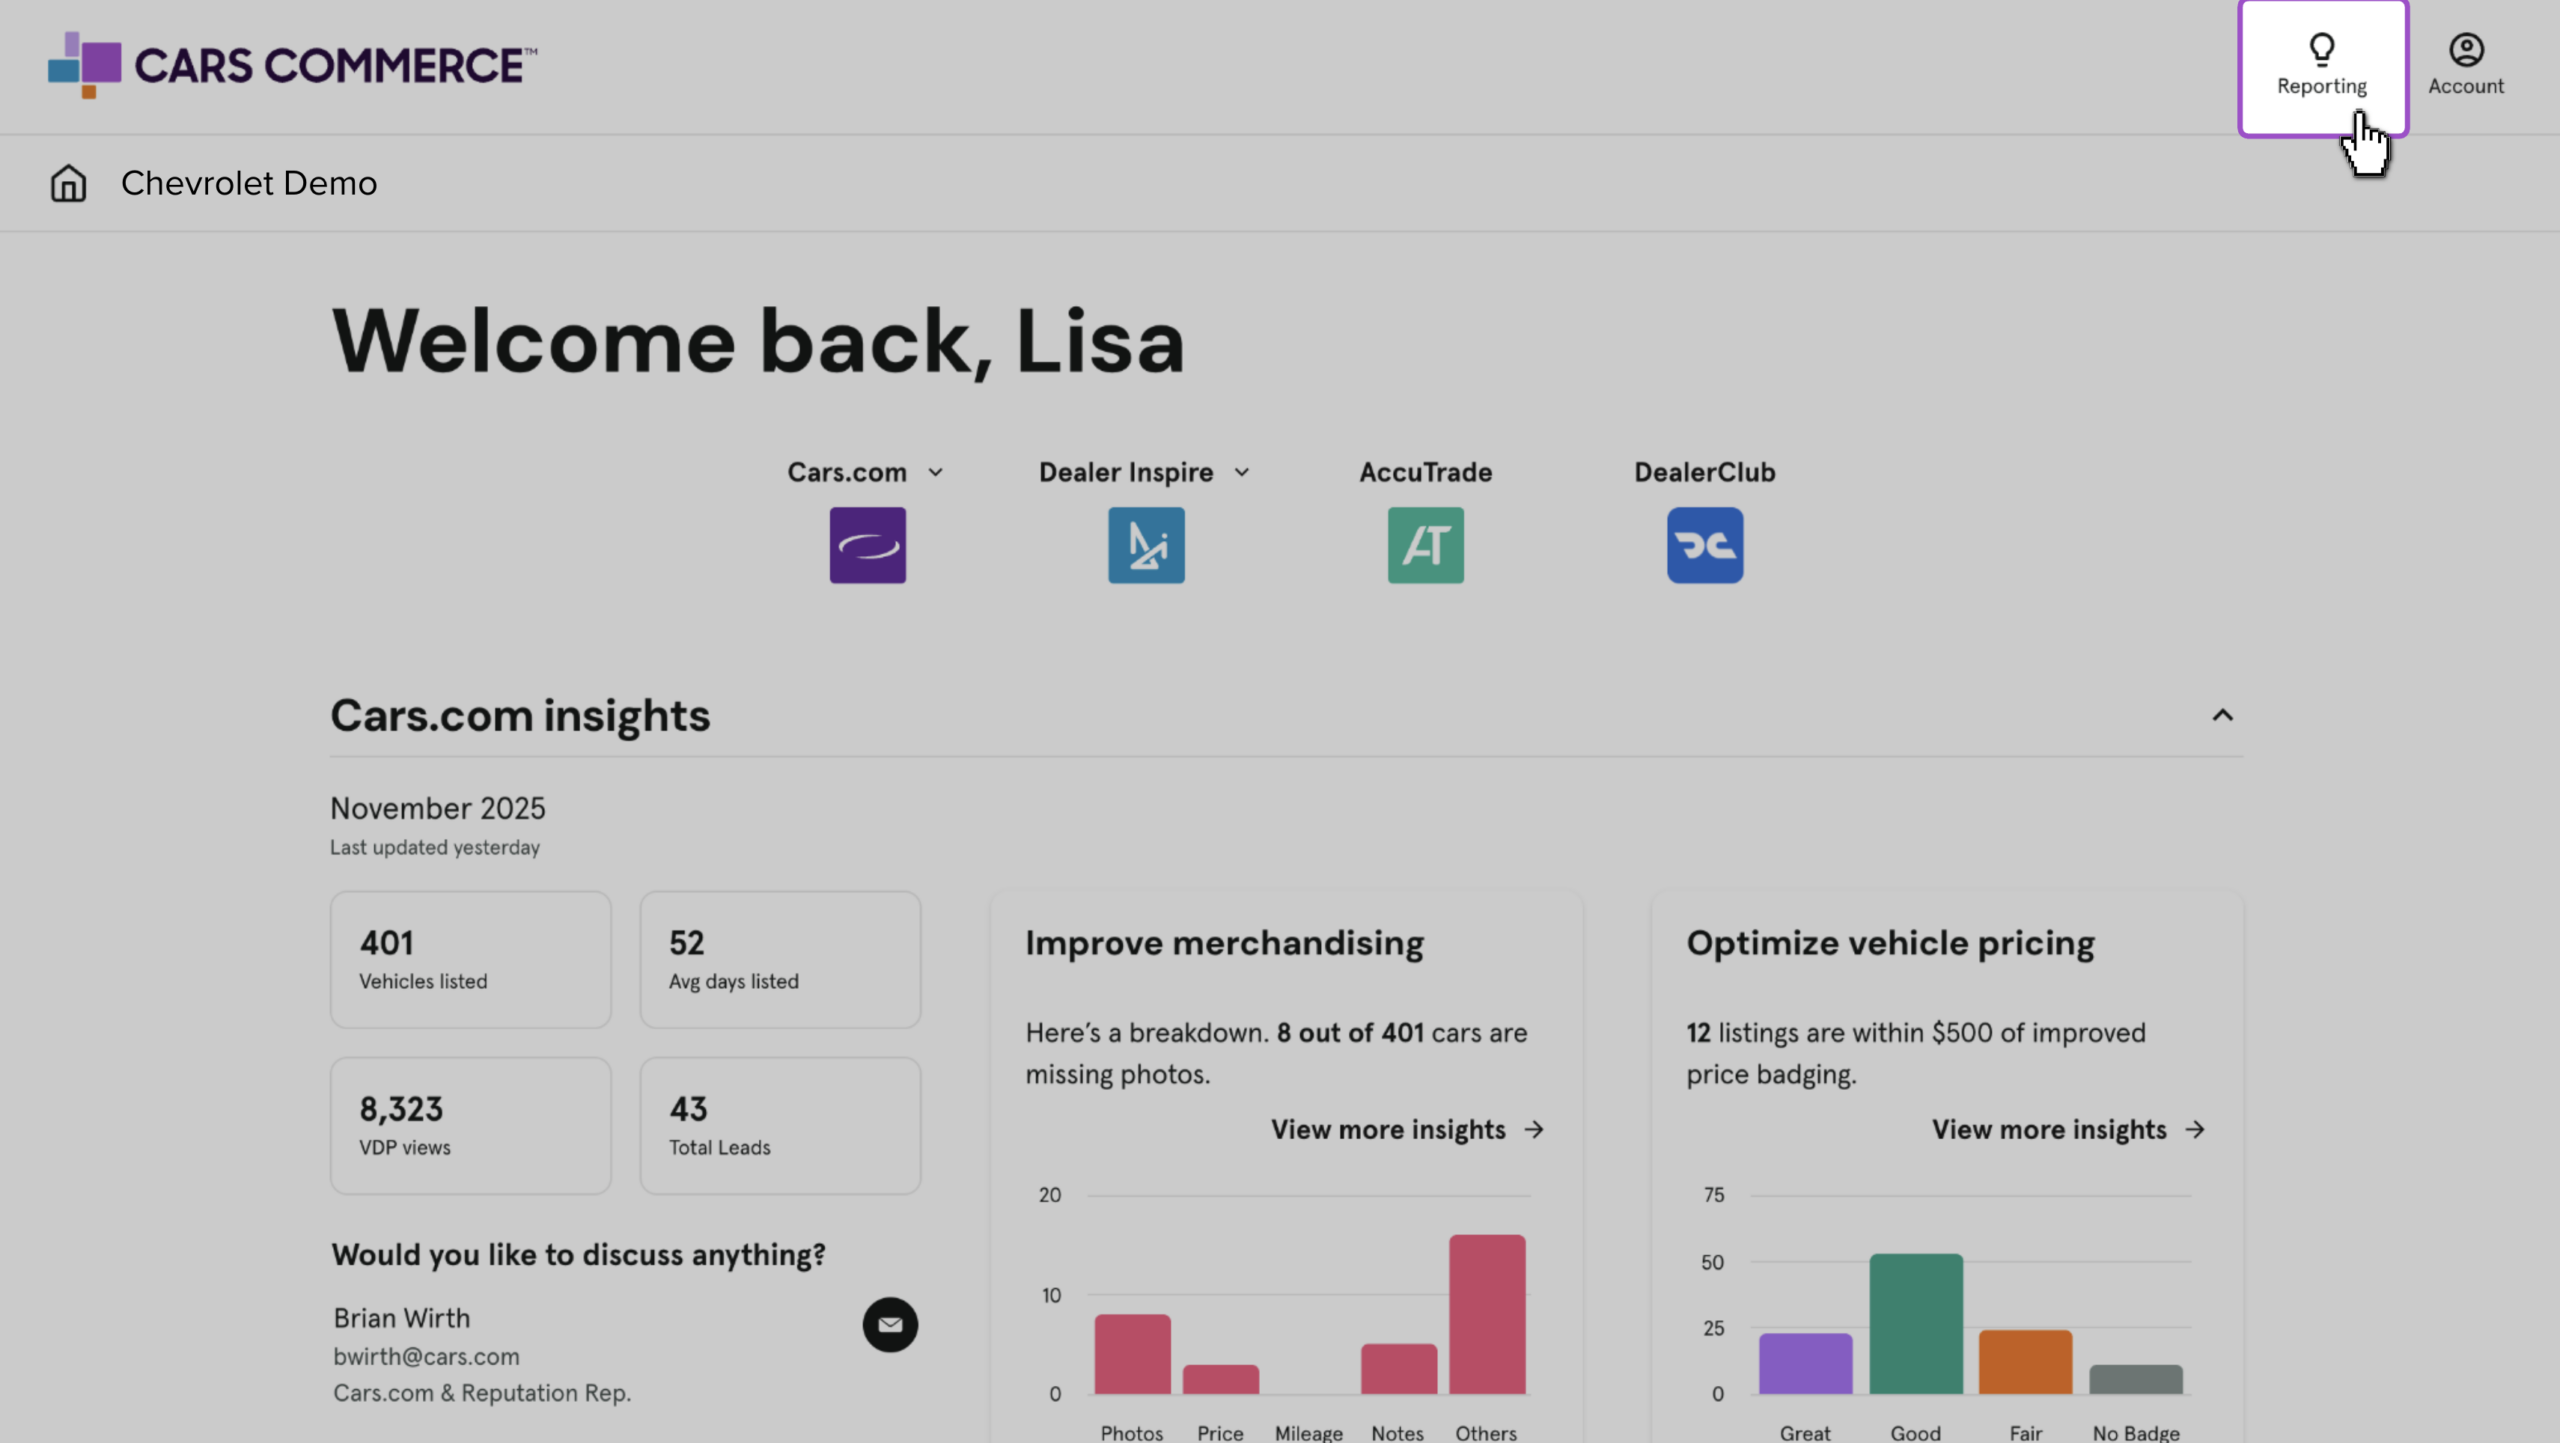
Task: View more insights under Improve merchandising
Action: coord(1408,1130)
